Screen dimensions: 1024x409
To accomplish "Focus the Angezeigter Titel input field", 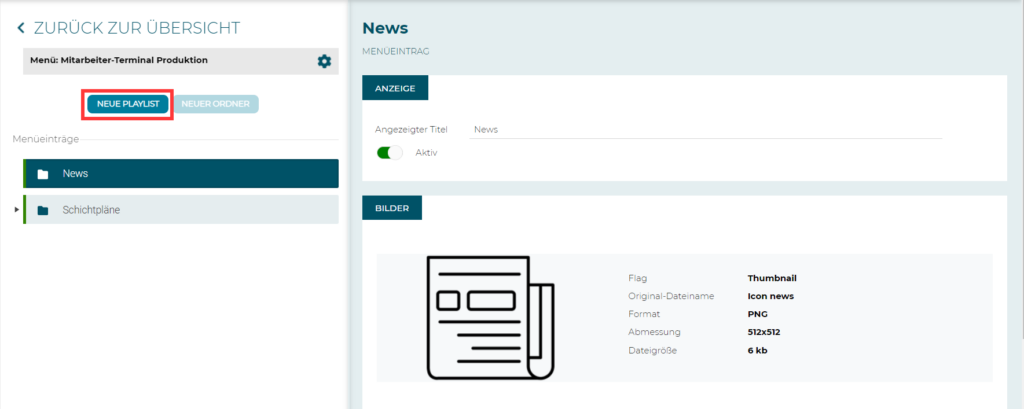I will 705,130.
